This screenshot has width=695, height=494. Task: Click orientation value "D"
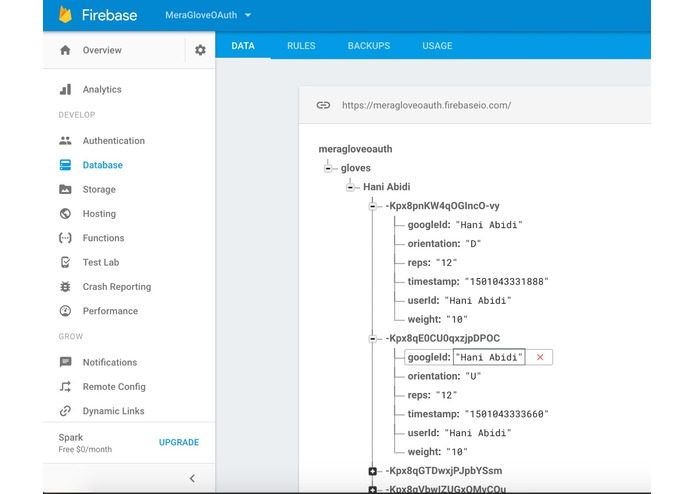473,244
